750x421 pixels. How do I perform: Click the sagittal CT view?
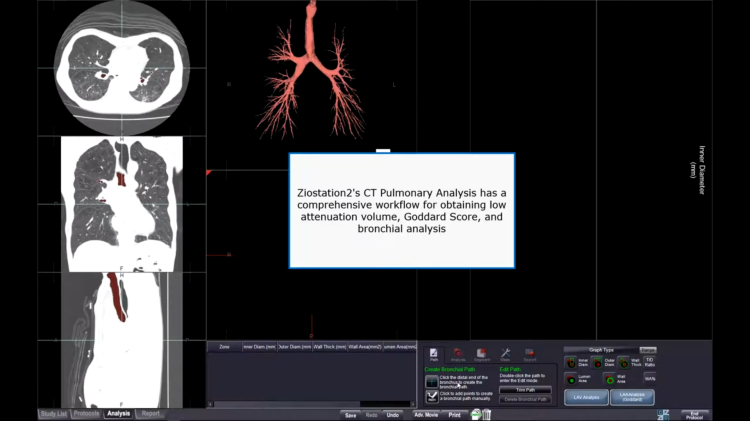point(121,340)
